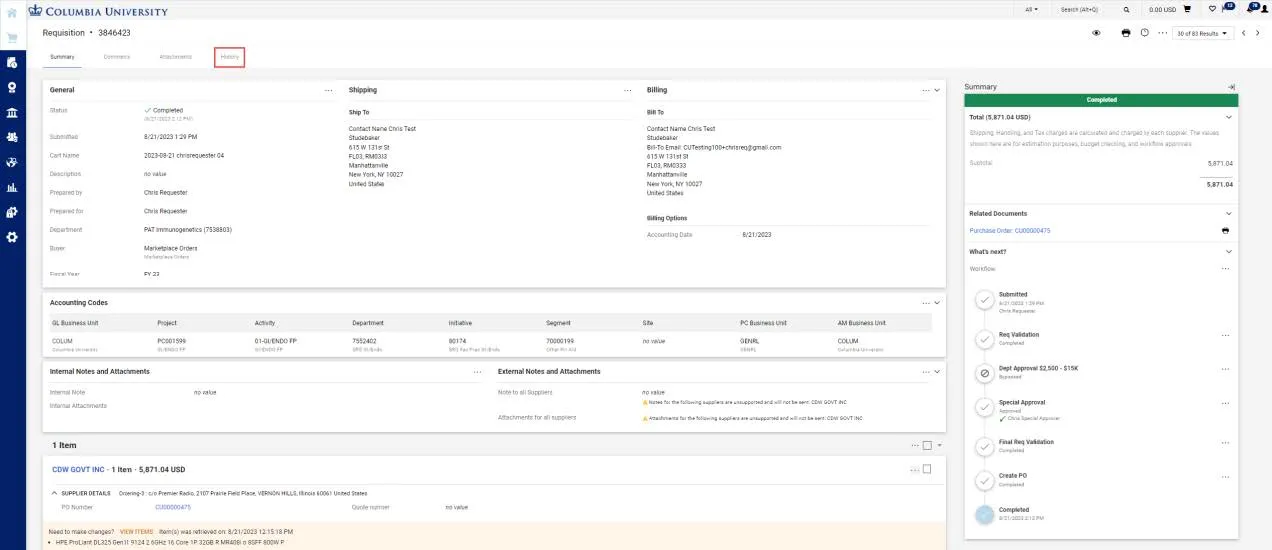The height and width of the screenshot is (550, 1272).
Task: Collapse the Accounting Codes chevron
Action: [937, 303]
